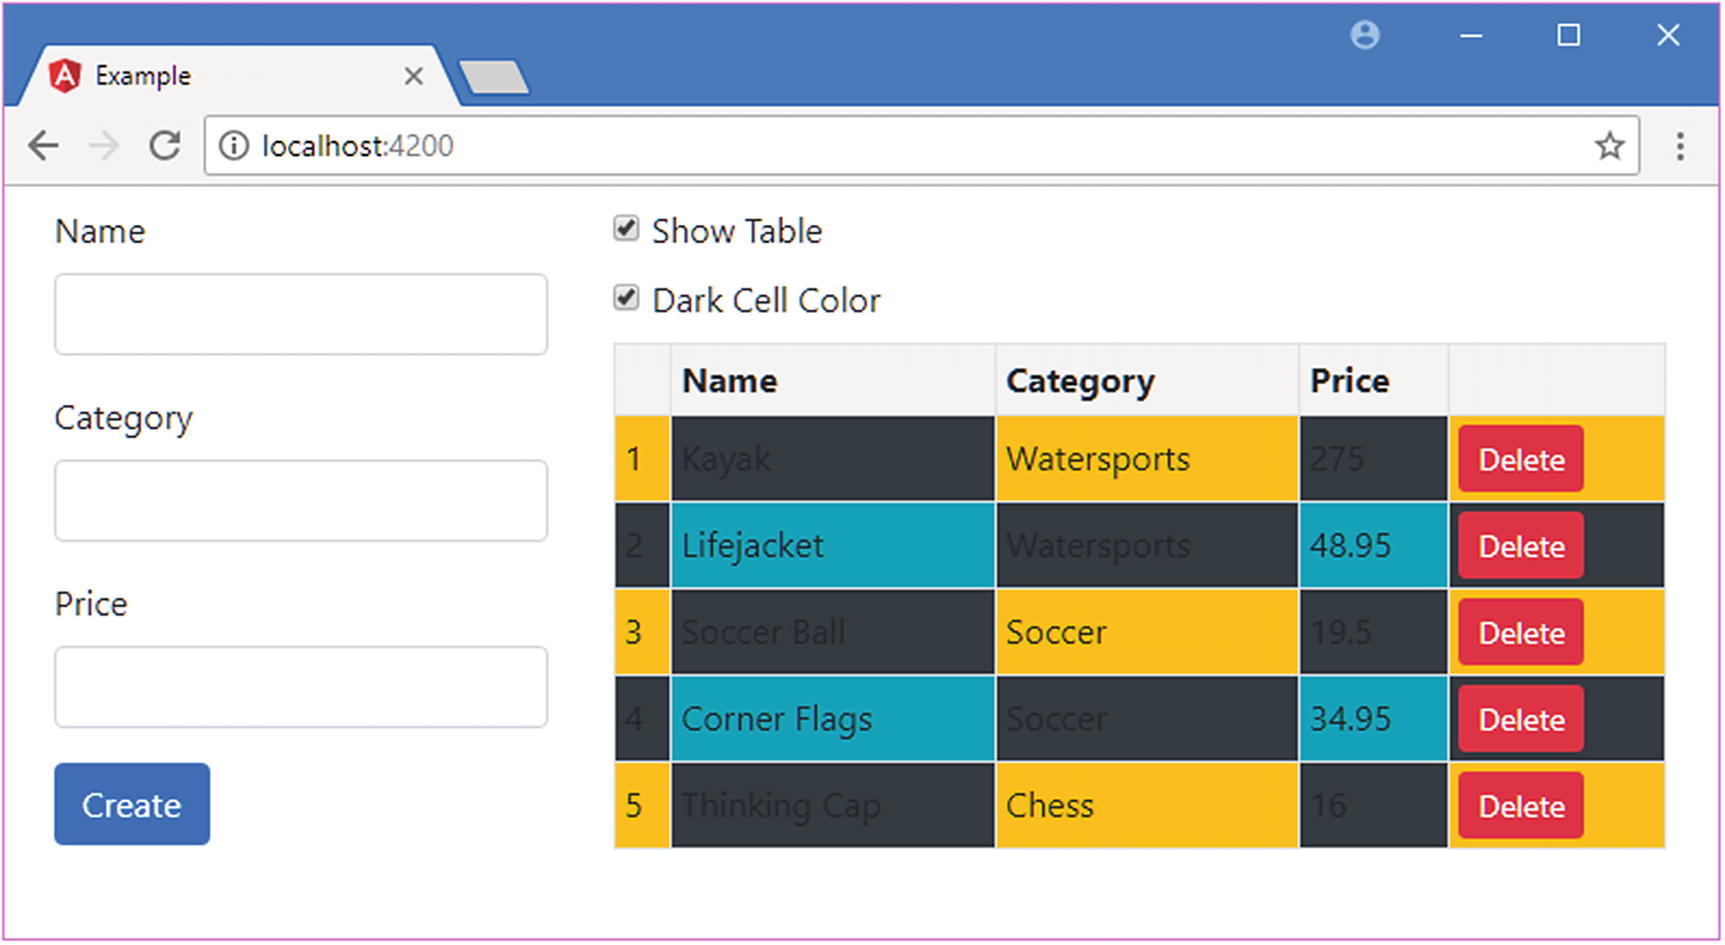The image size is (1725, 945).
Task: Open a new tab with the blank tab button
Action: [494, 77]
